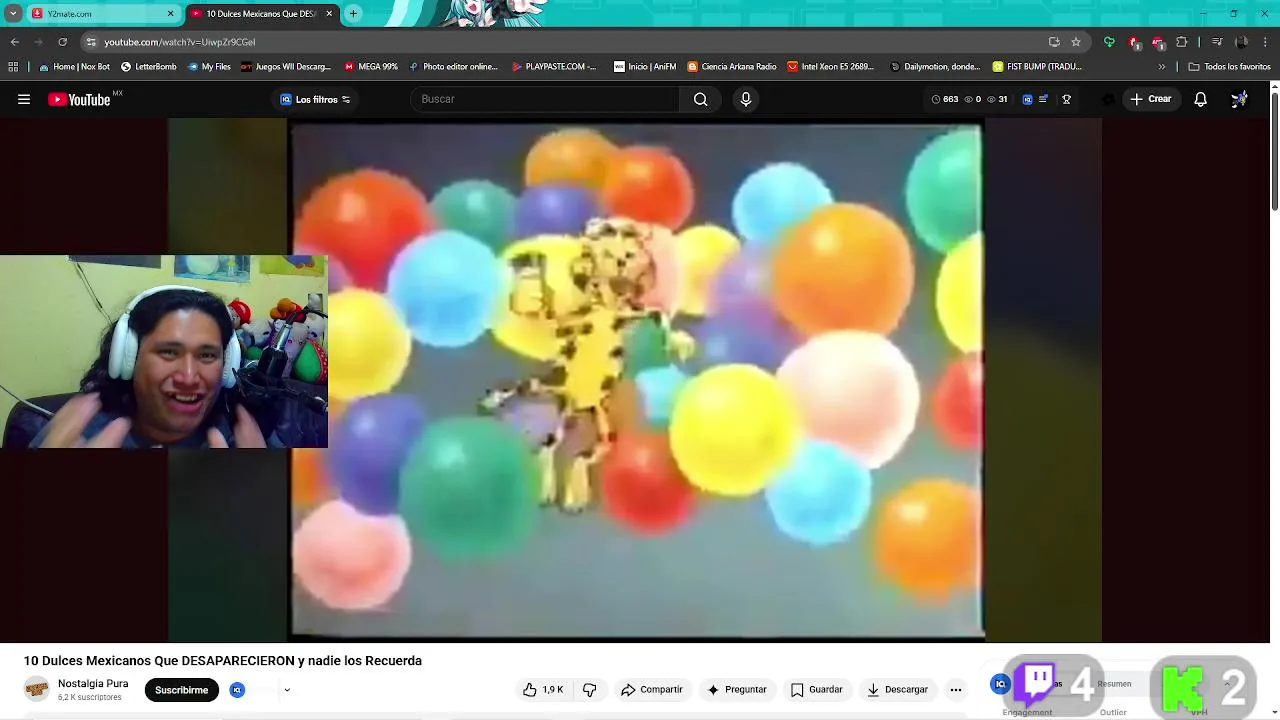Open the new tab plus button
Viewport: 1280px width, 720px height.
point(353,14)
